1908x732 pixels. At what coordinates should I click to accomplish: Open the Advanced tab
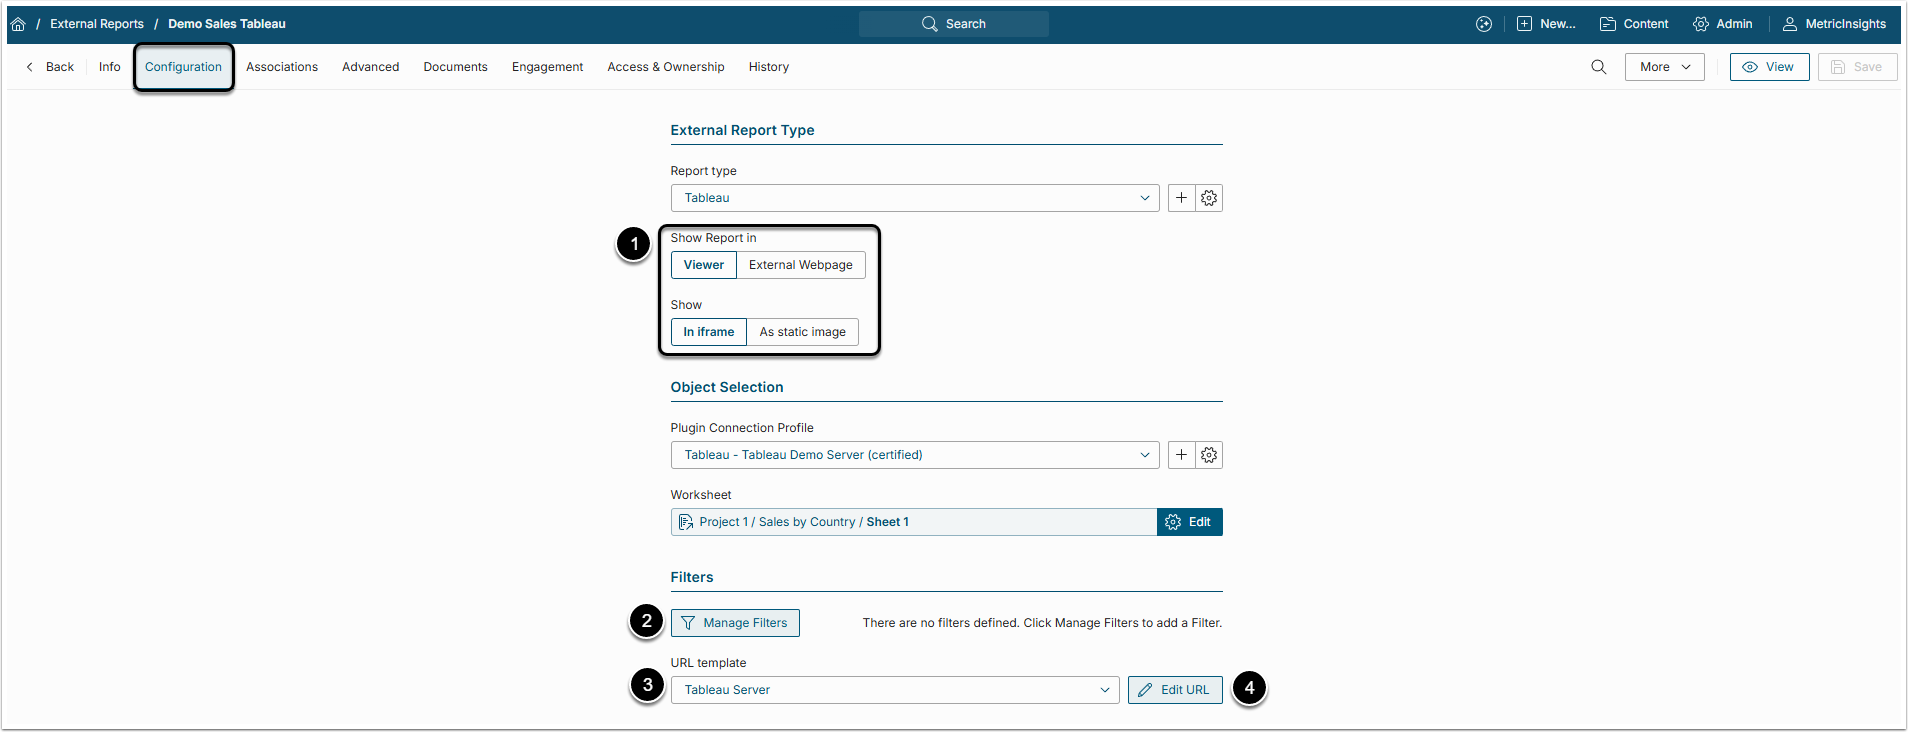pos(371,67)
